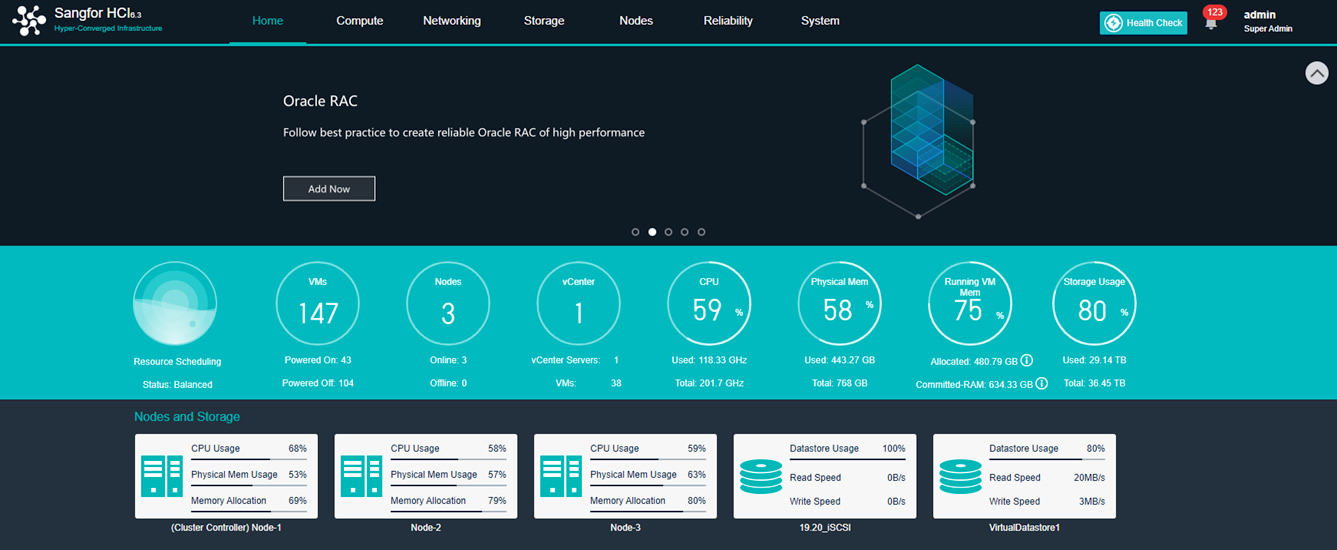Click the Node-3 server icon

561,475
